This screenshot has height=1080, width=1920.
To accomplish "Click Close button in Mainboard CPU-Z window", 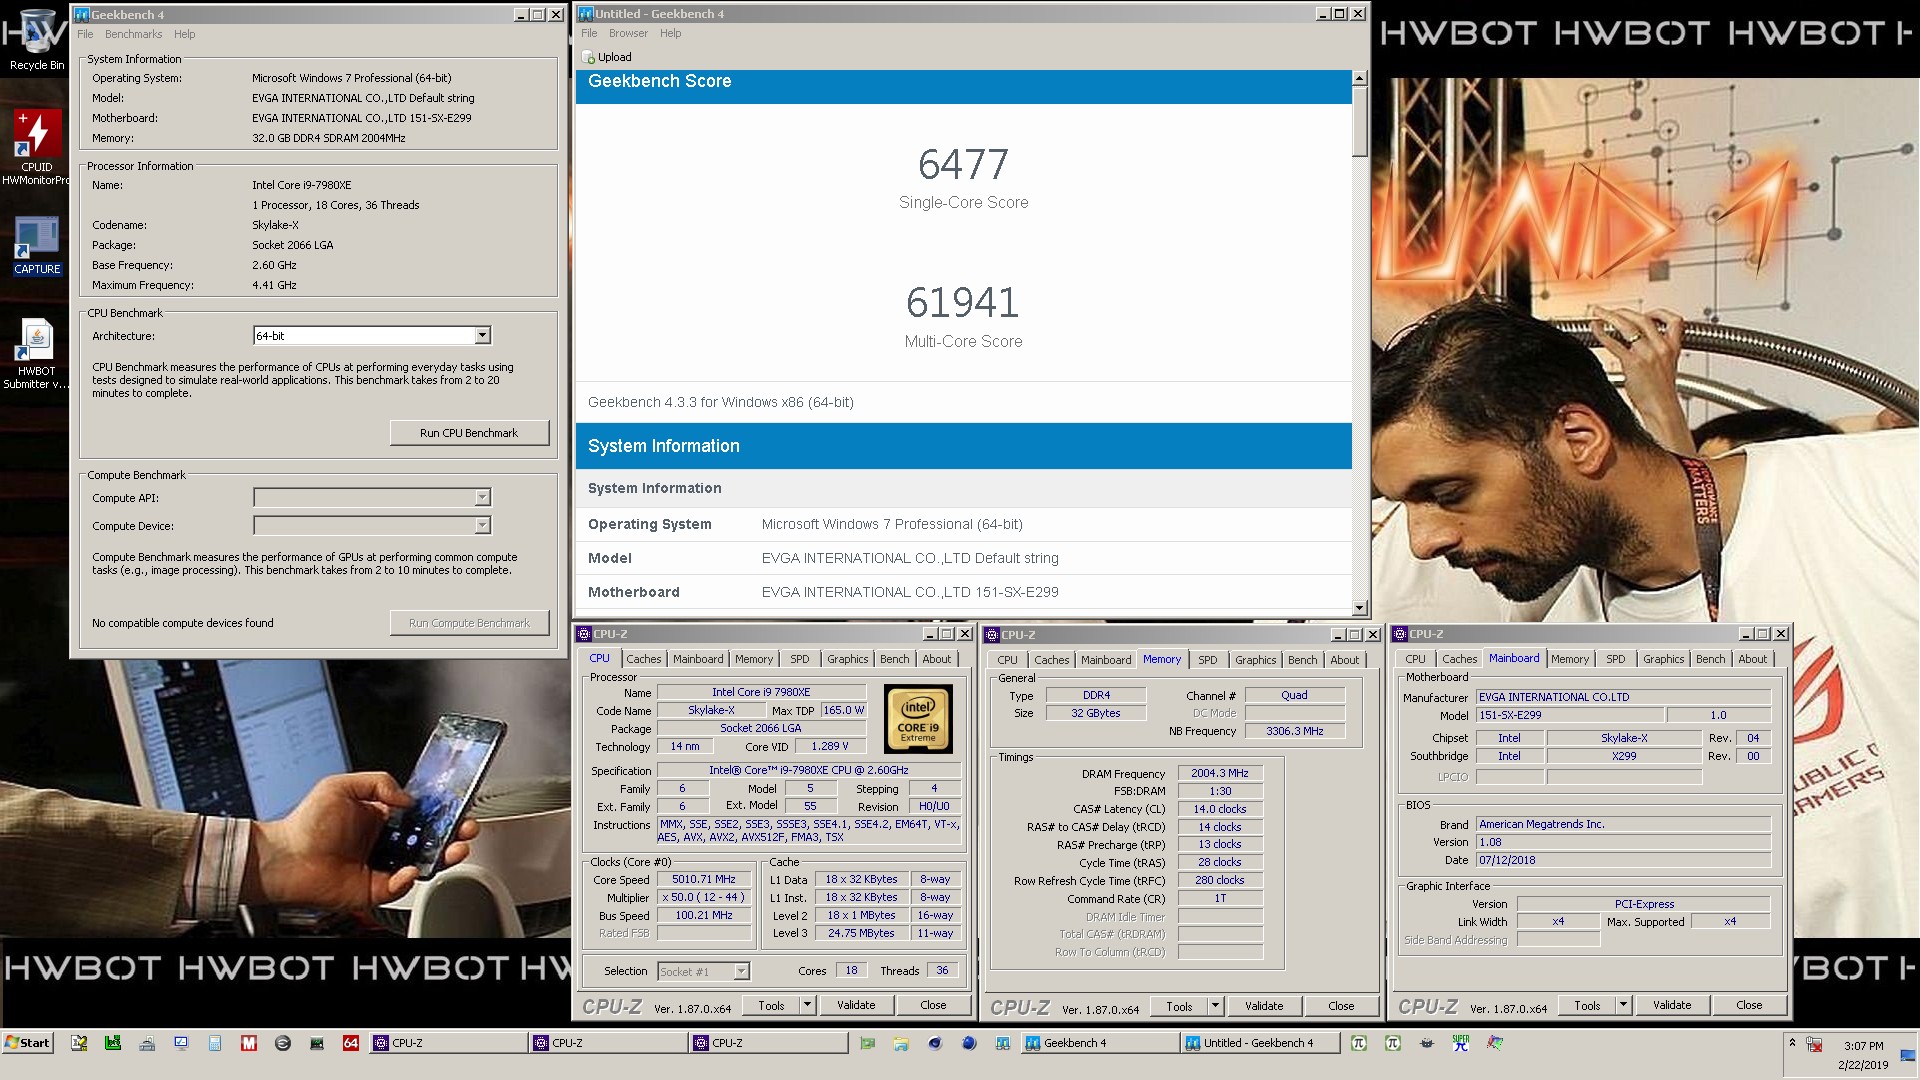I will (x=1749, y=1005).
